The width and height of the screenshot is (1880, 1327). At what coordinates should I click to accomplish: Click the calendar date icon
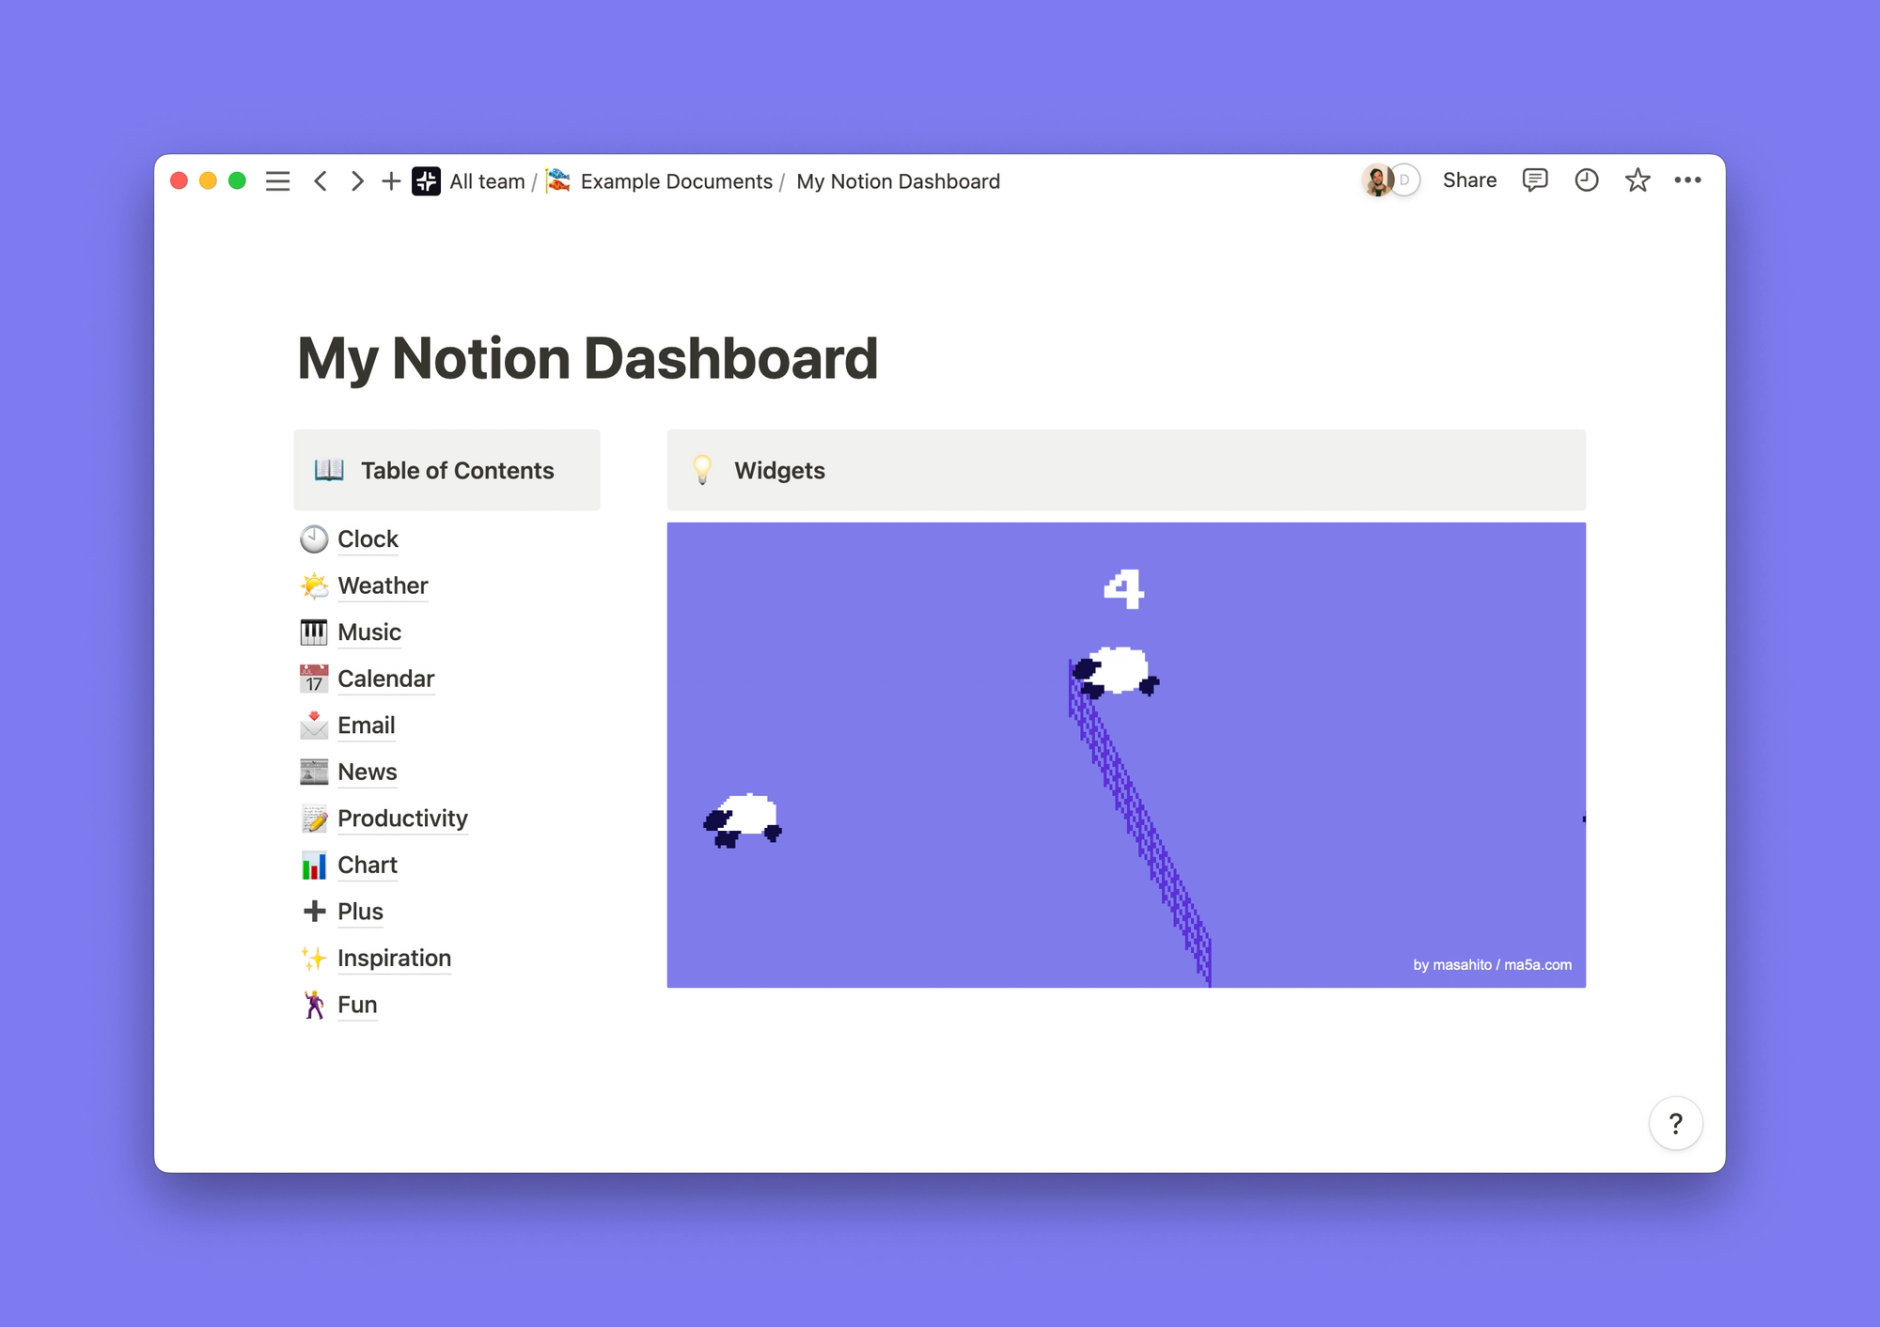[x=314, y=678]
